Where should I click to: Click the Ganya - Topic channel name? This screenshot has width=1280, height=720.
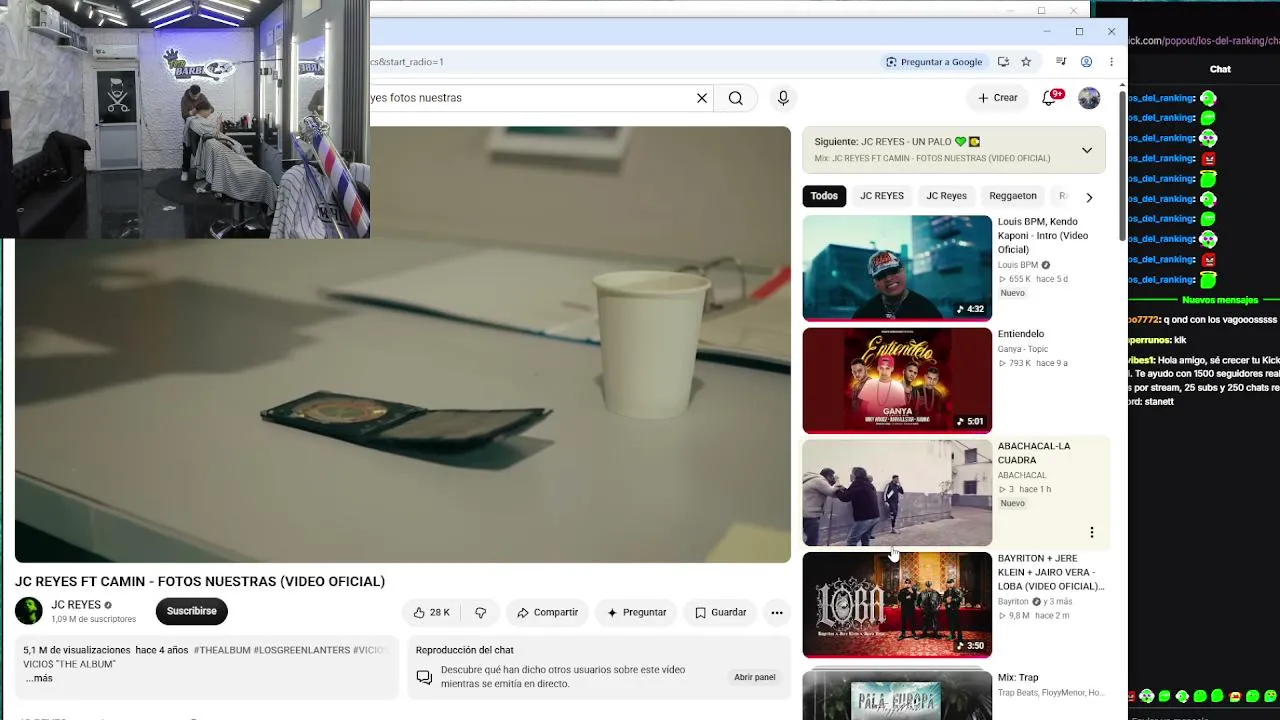click(x=1023, y=349)
